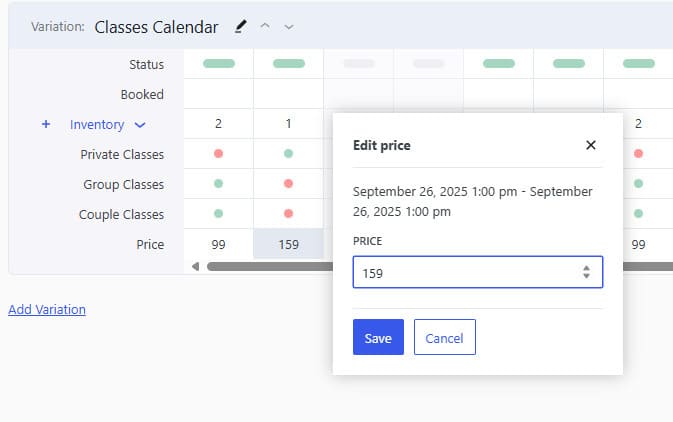
Task: Click the down chevron beside Classes Calendar
Action: (289, 26)
